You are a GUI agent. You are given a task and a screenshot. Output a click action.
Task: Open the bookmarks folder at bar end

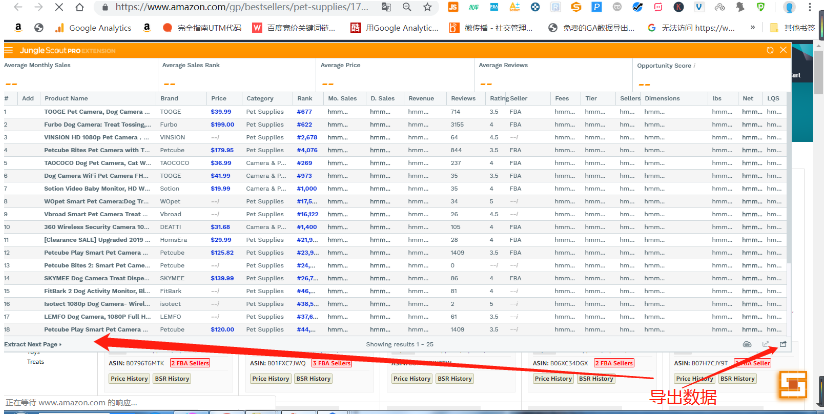791,28
